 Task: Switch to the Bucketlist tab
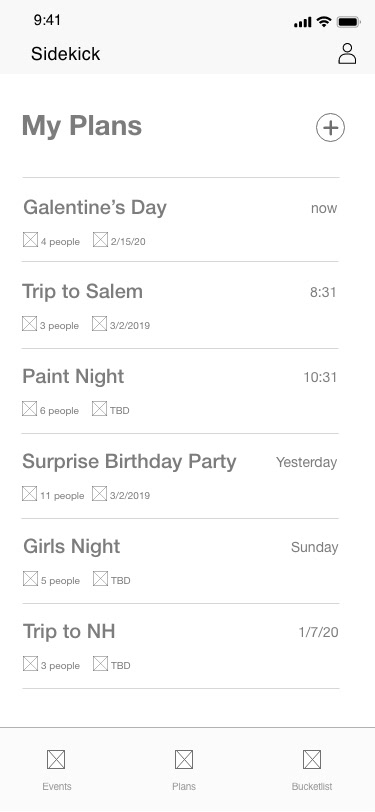pos(312,770)
